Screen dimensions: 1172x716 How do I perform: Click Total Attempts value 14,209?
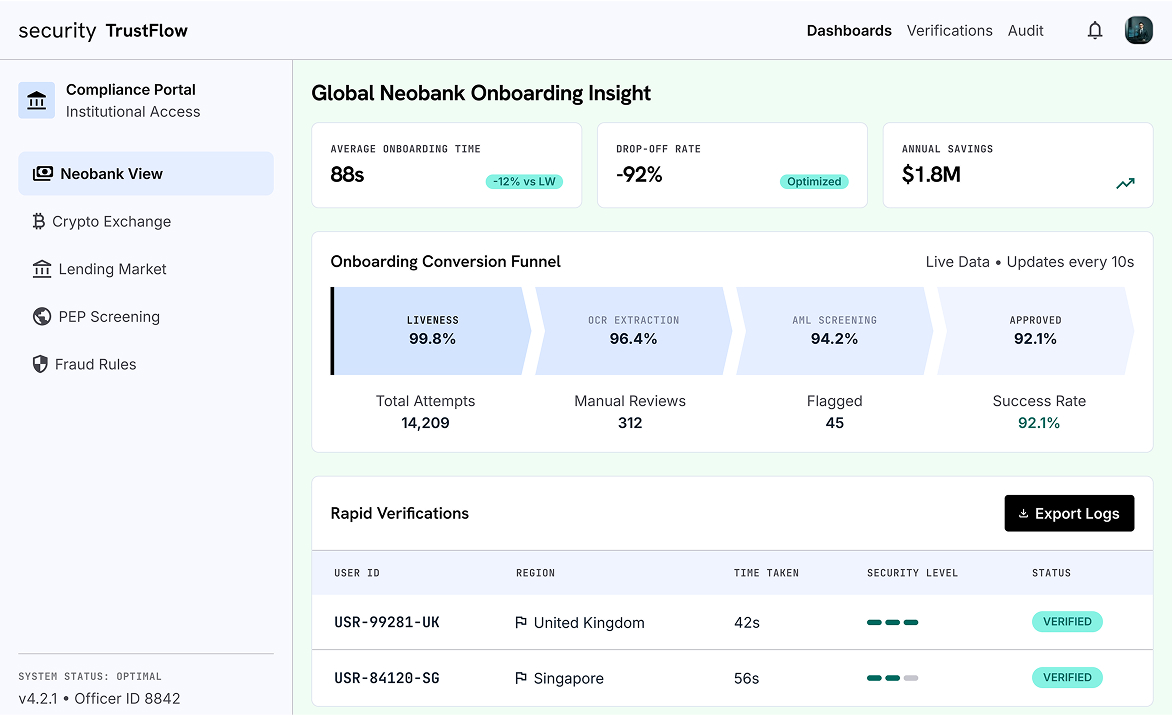425,423
